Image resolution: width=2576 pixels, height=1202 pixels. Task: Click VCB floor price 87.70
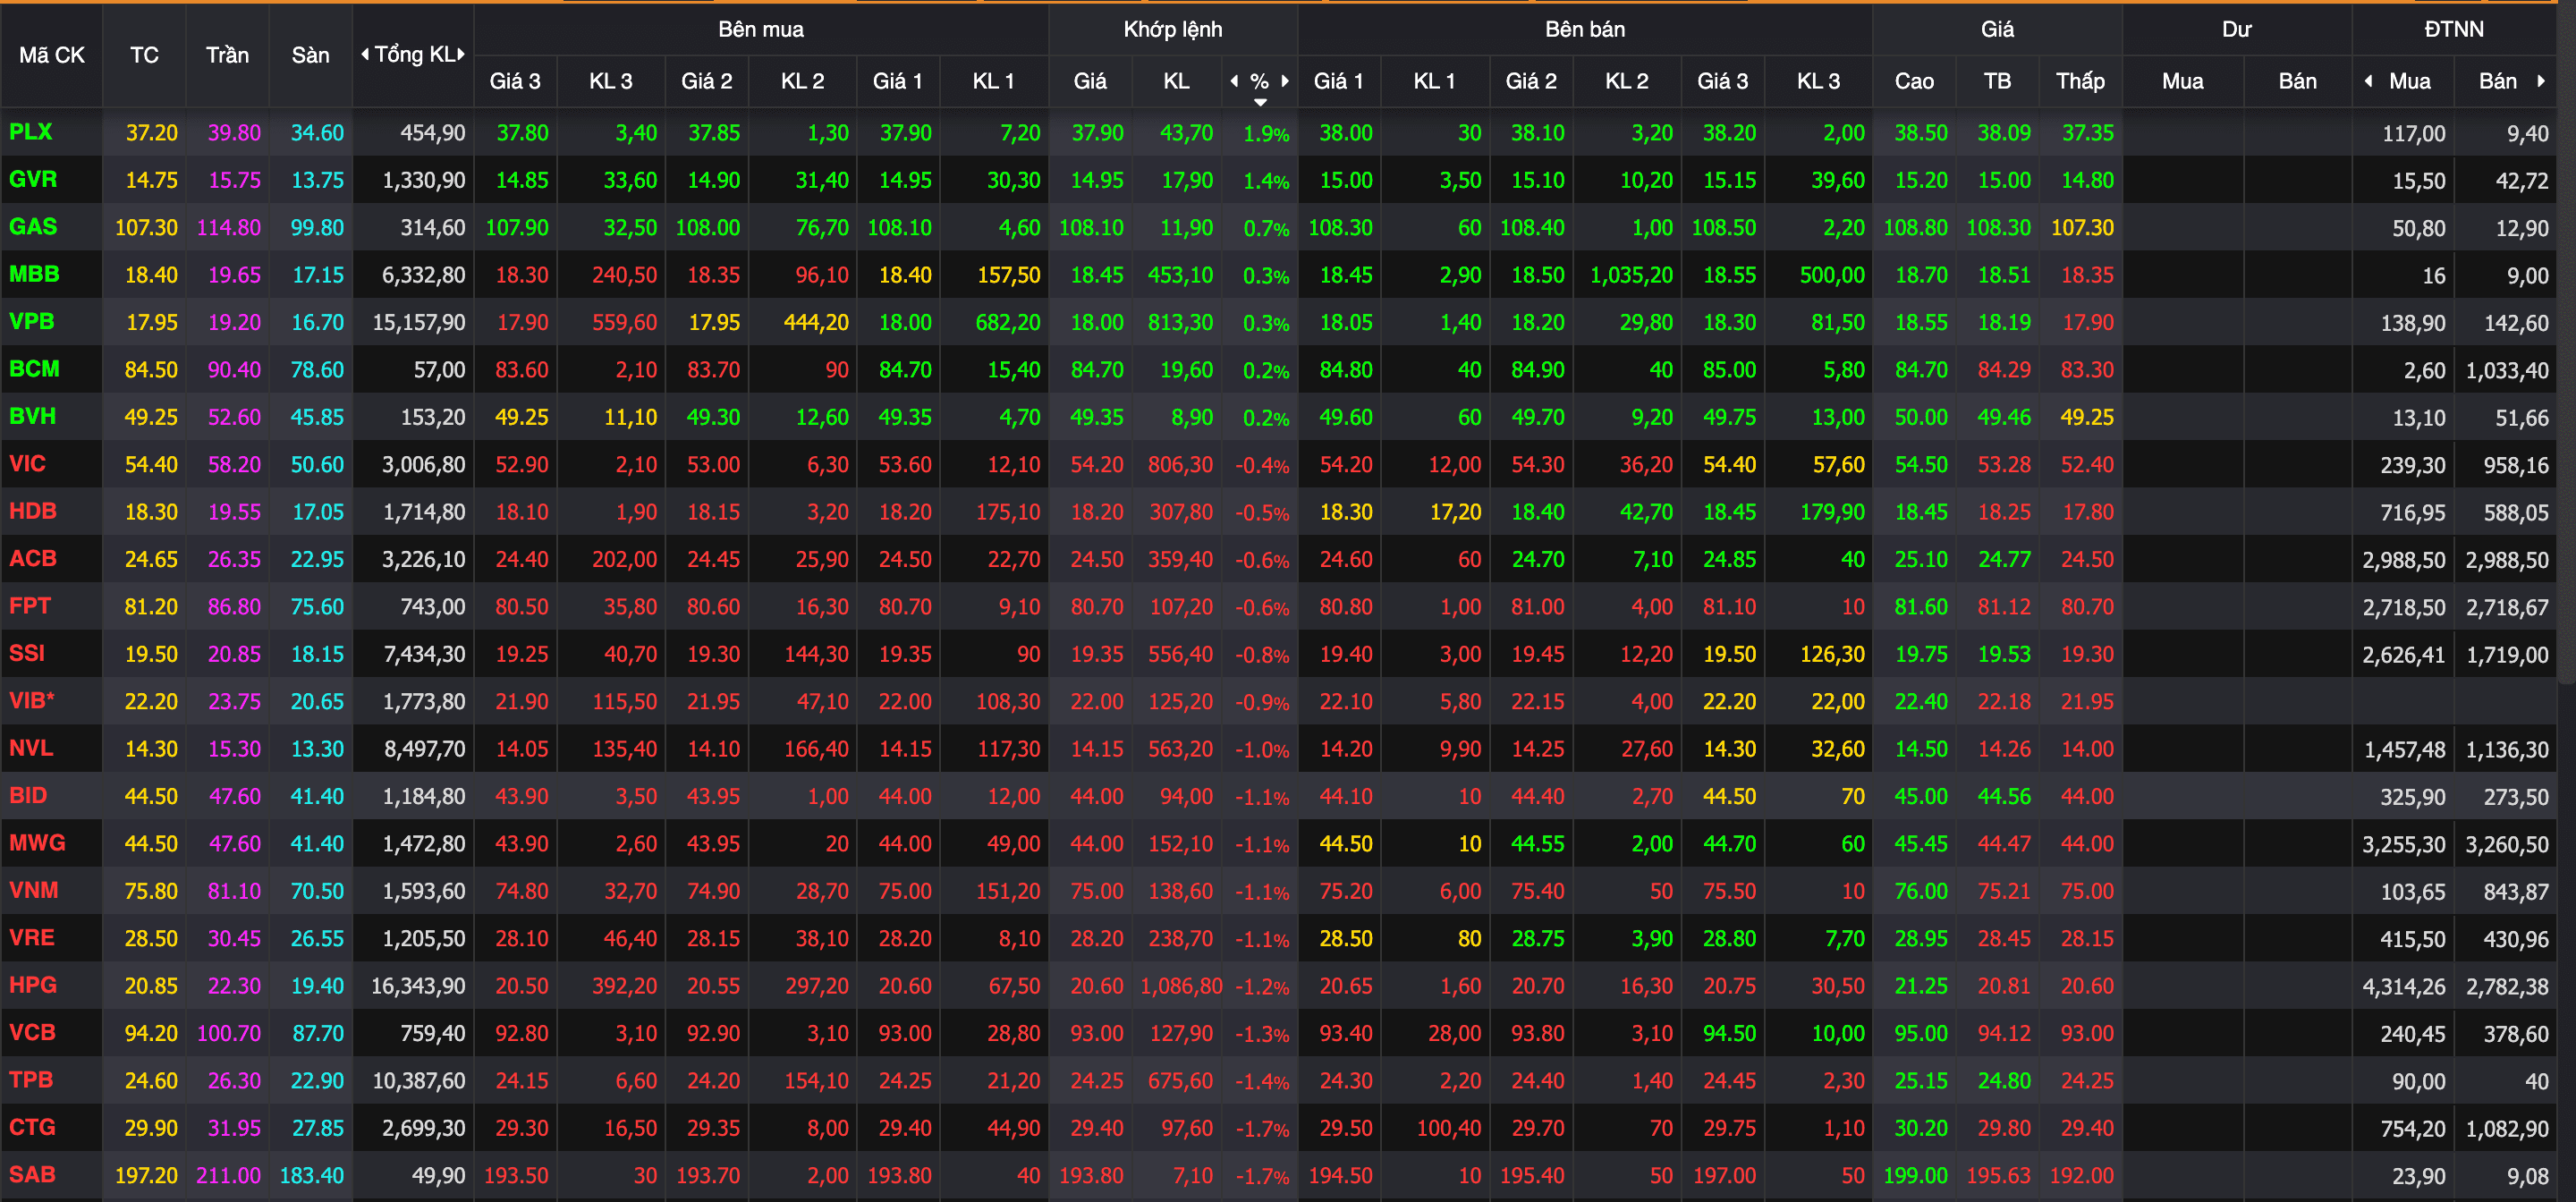click(317, 1033)
